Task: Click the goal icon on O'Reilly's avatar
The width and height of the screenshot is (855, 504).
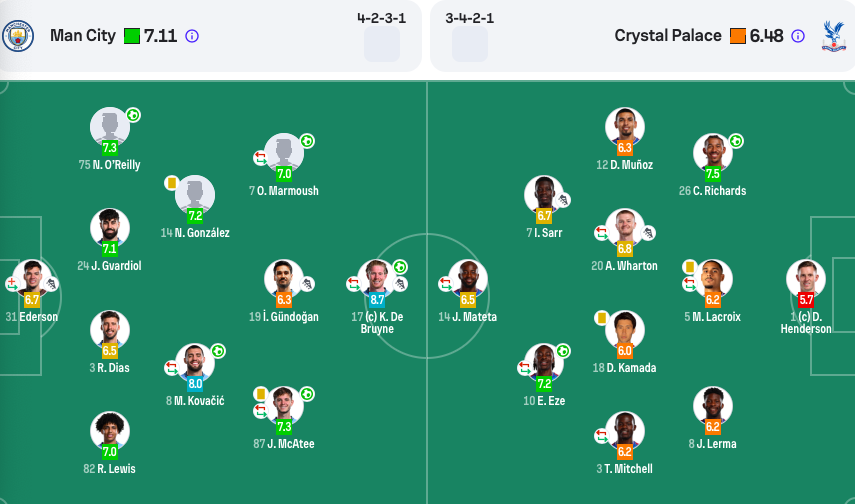Action: coord(133,115)
